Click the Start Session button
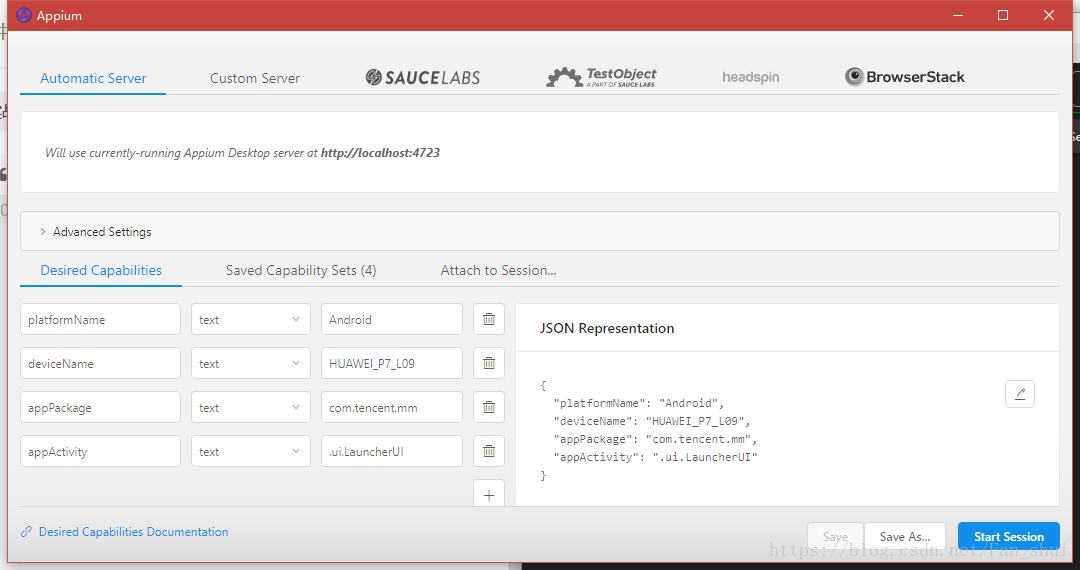 pyautogui.click(x=1009, y=536)
